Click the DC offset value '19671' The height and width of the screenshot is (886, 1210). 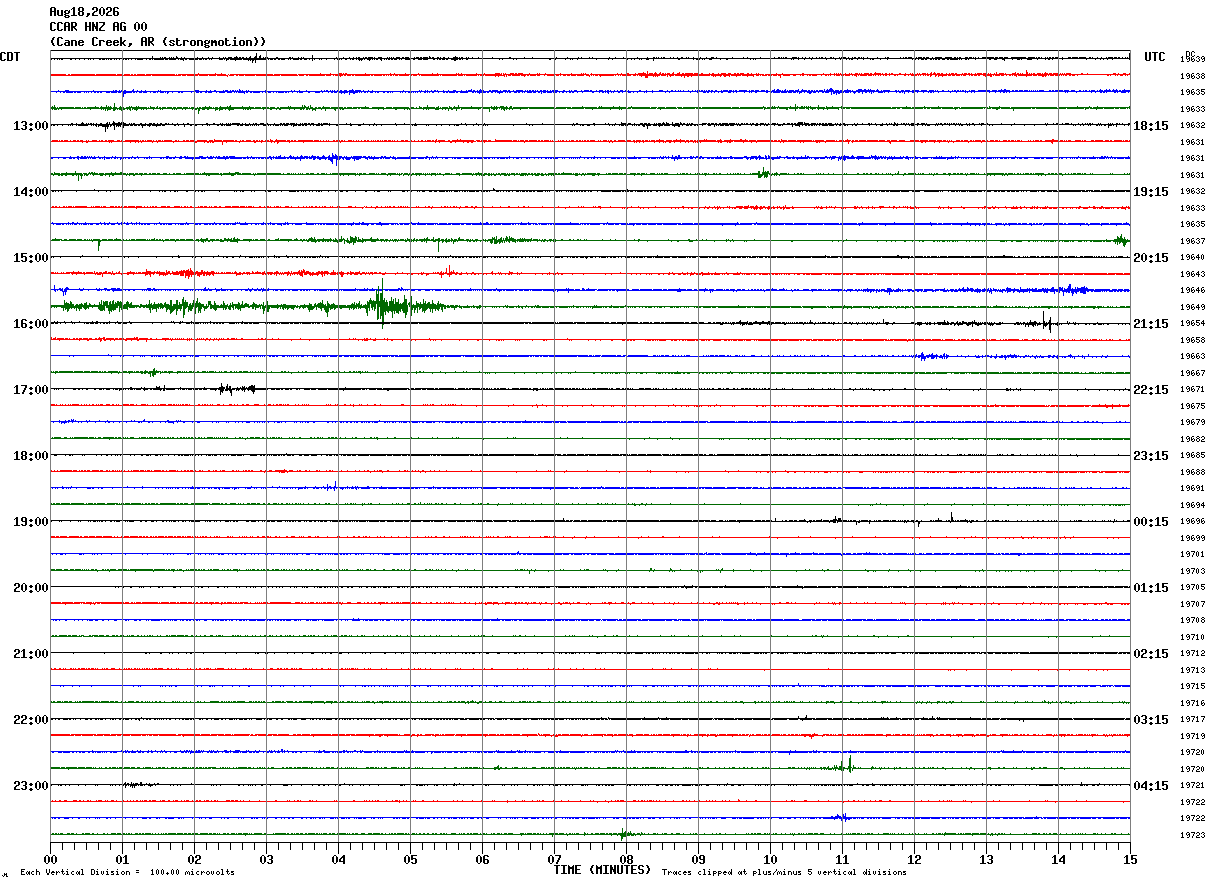point(1192,389)
